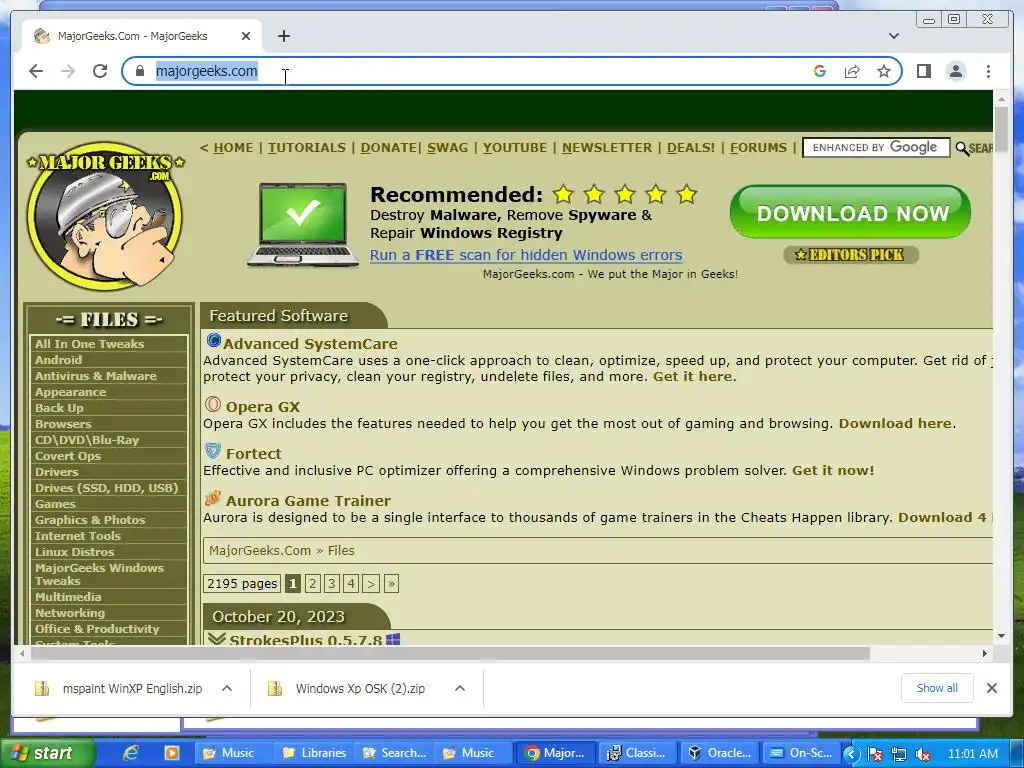Screen dimensions: 1024x768
Task: Open 'Networking' file category
Action: click(x=69, y=613)
